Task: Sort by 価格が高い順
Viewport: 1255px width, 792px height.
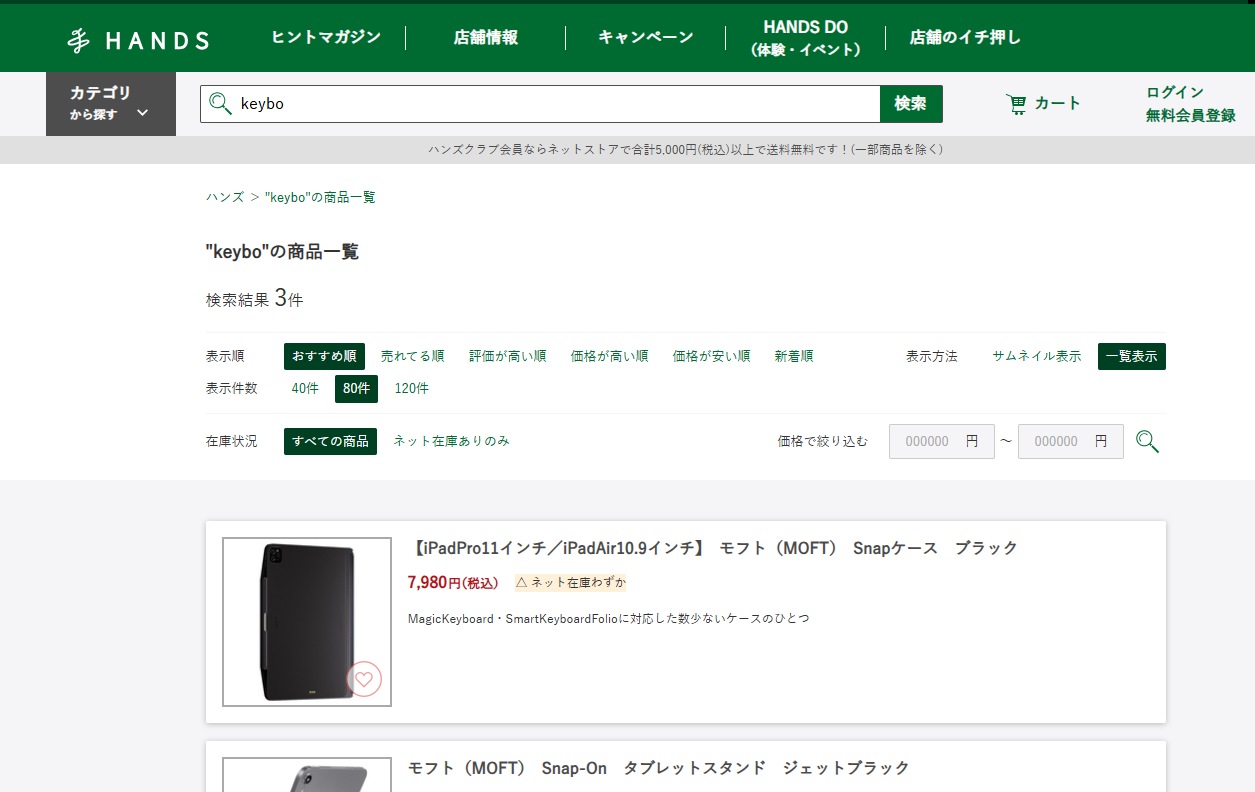Action: (610, 356)
